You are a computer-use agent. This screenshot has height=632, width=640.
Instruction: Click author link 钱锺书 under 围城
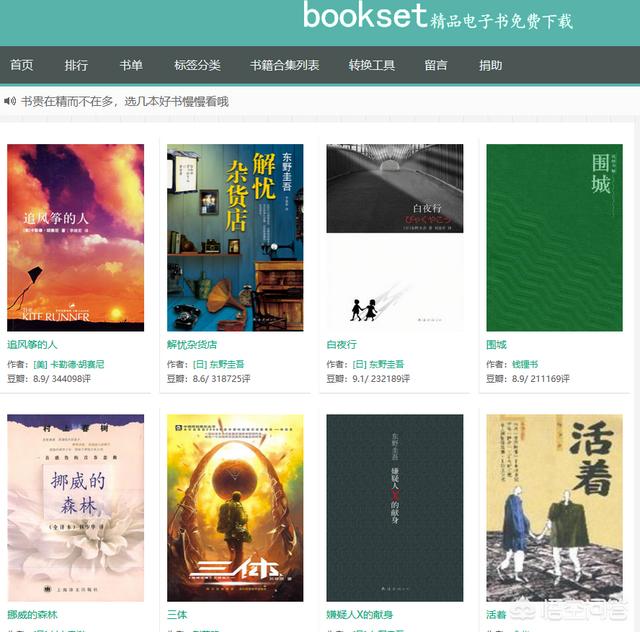click(525, 364)
